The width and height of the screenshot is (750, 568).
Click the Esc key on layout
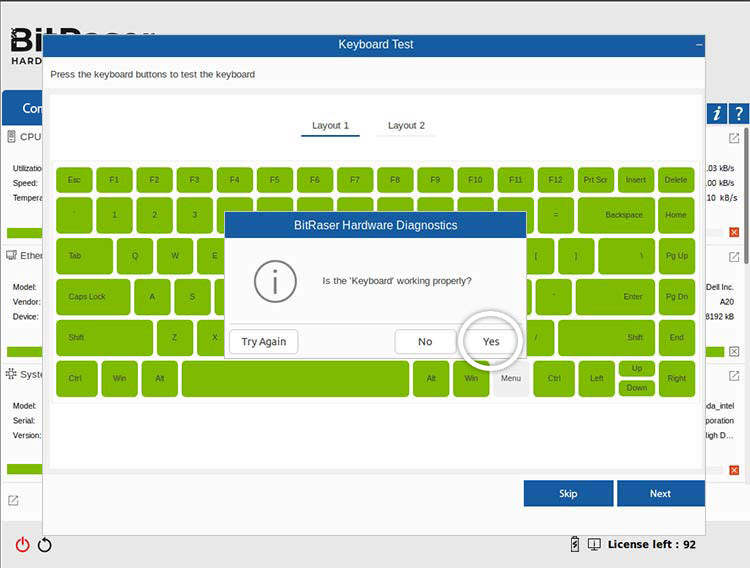point(74,180)
